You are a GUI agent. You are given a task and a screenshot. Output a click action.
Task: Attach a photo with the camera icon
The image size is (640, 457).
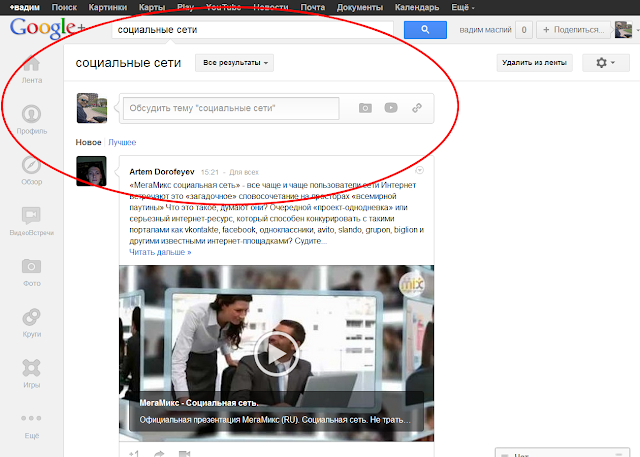tap(365, 108)
